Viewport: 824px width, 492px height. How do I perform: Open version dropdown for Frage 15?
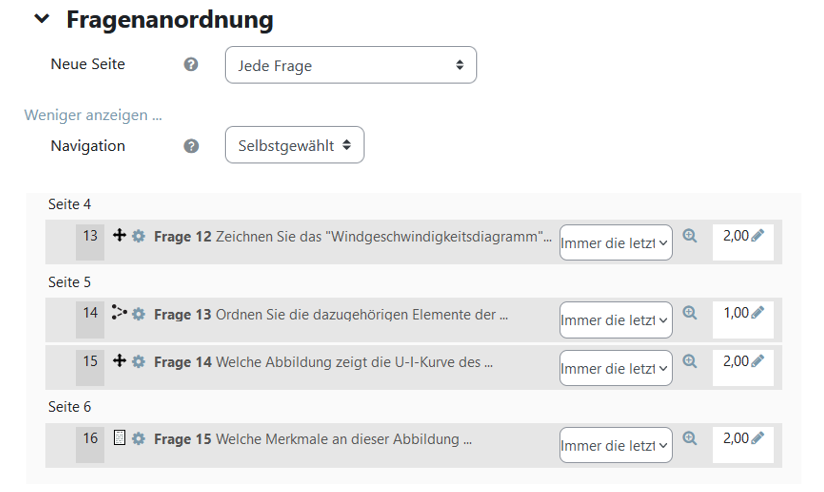(x=616, y=445)
